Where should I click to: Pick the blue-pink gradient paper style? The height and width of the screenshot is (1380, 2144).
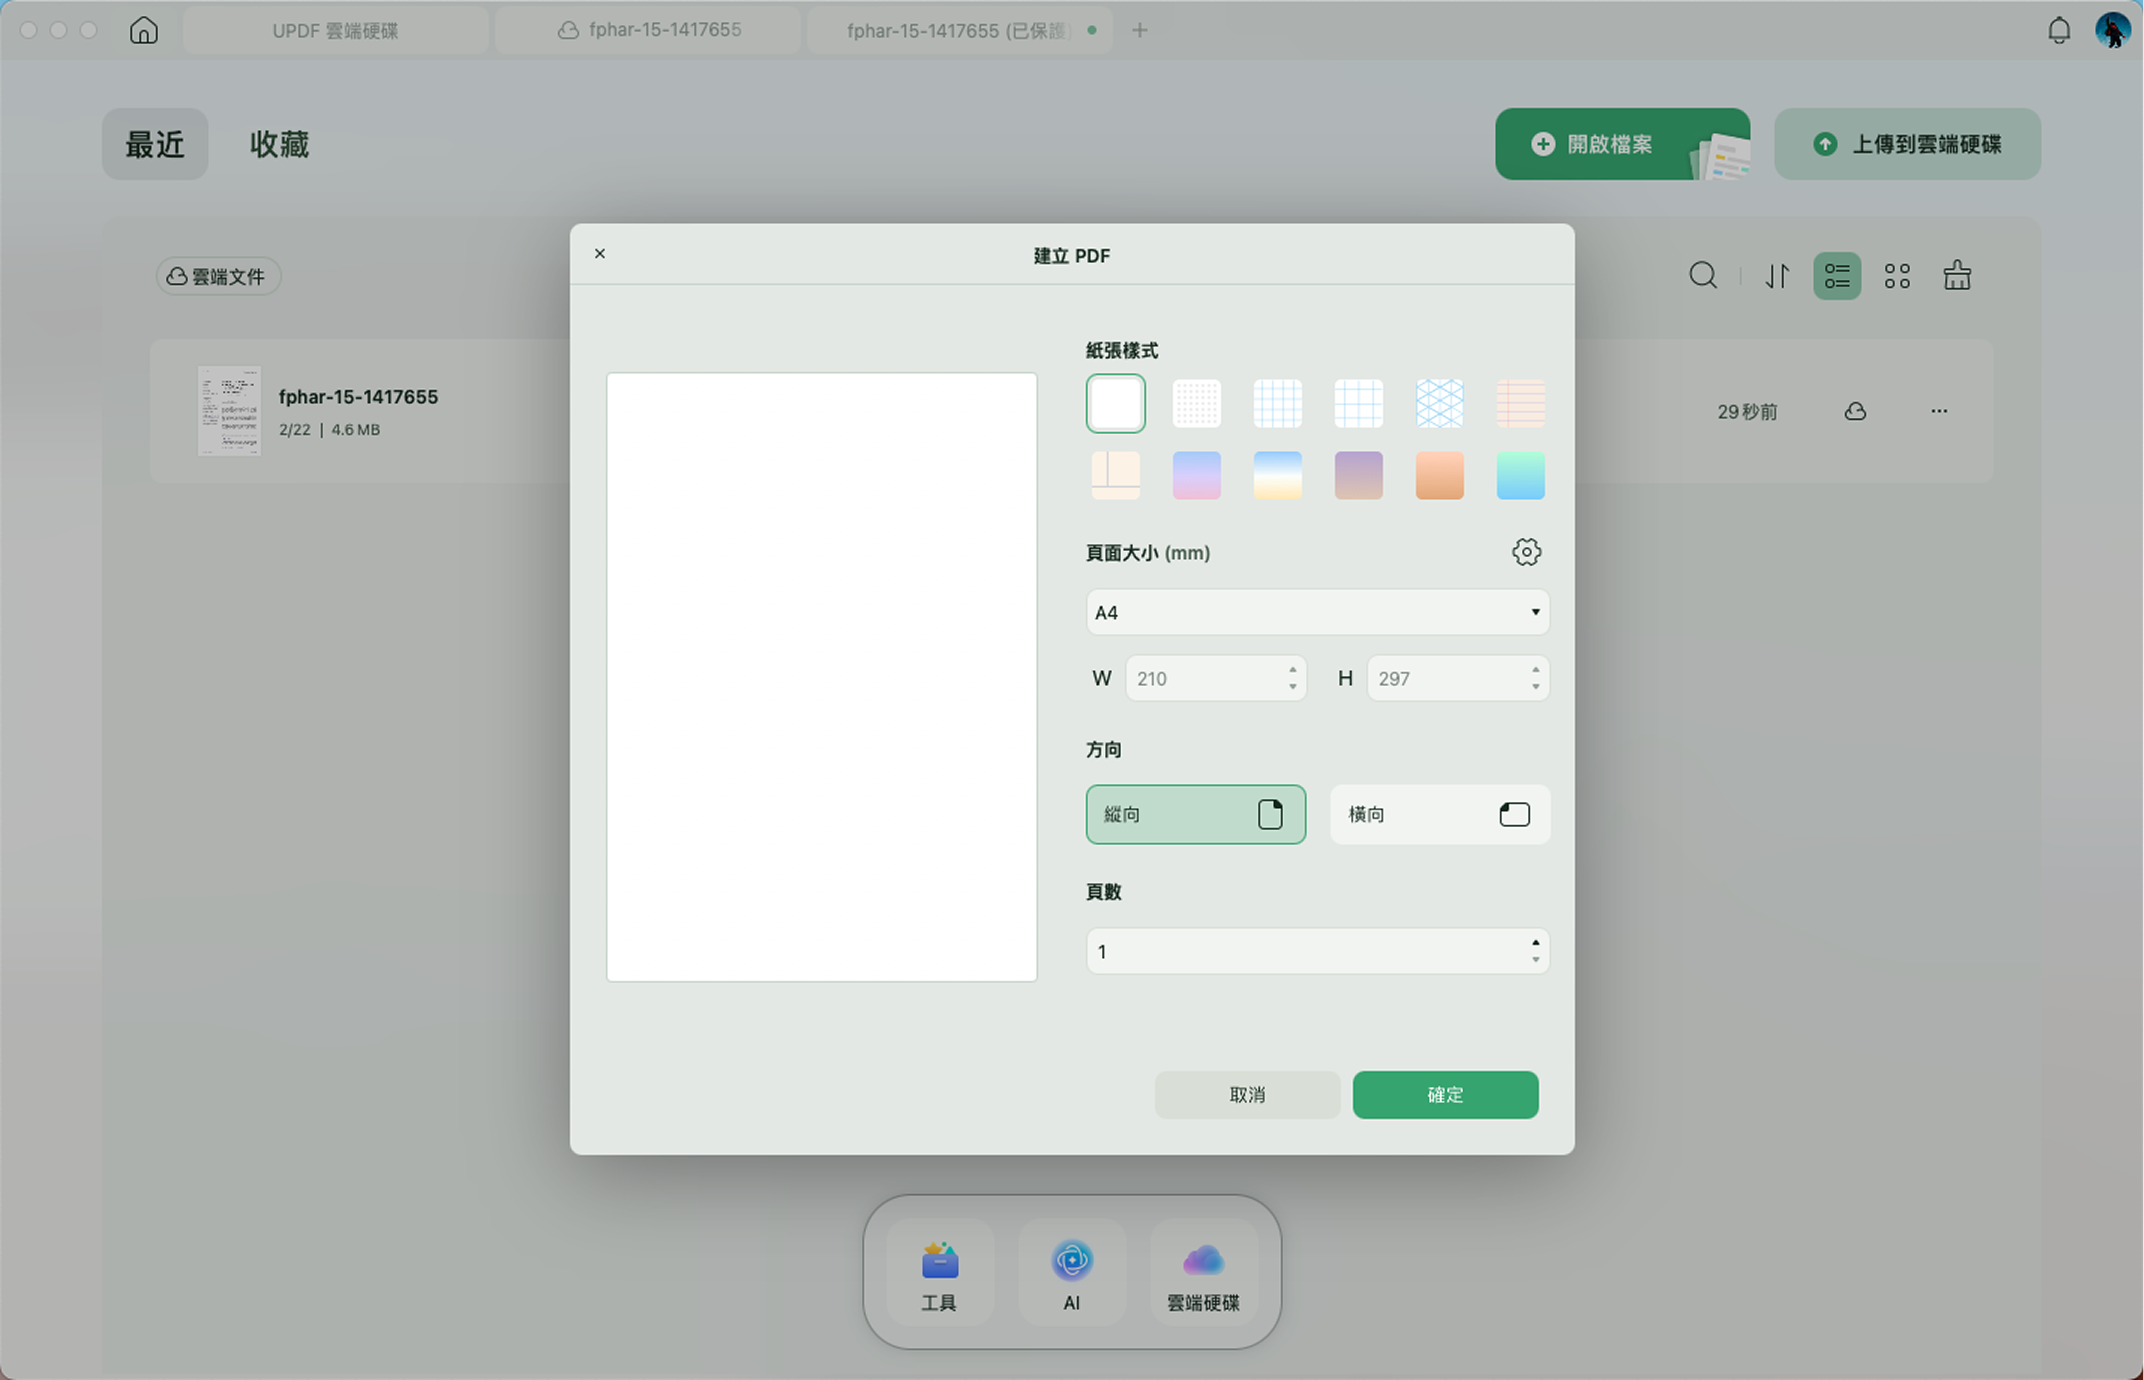pos(1196,475)
